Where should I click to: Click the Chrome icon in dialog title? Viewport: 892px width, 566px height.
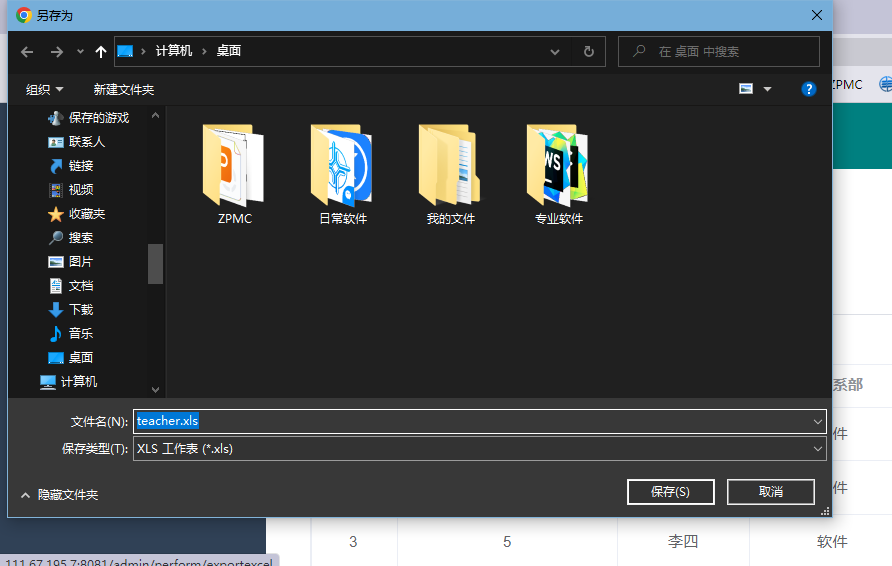(23, 15)
